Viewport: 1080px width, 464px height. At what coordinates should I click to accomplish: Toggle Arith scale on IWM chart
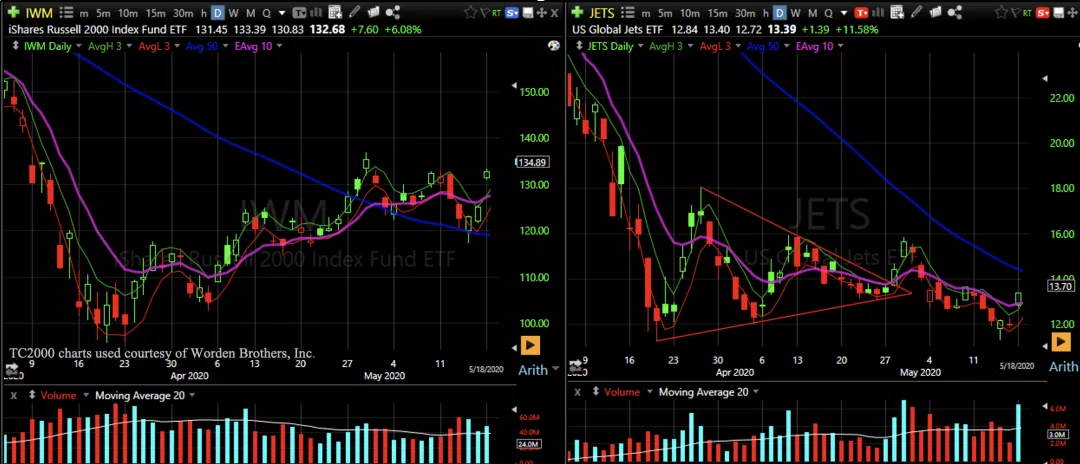[x=531, y=369]
